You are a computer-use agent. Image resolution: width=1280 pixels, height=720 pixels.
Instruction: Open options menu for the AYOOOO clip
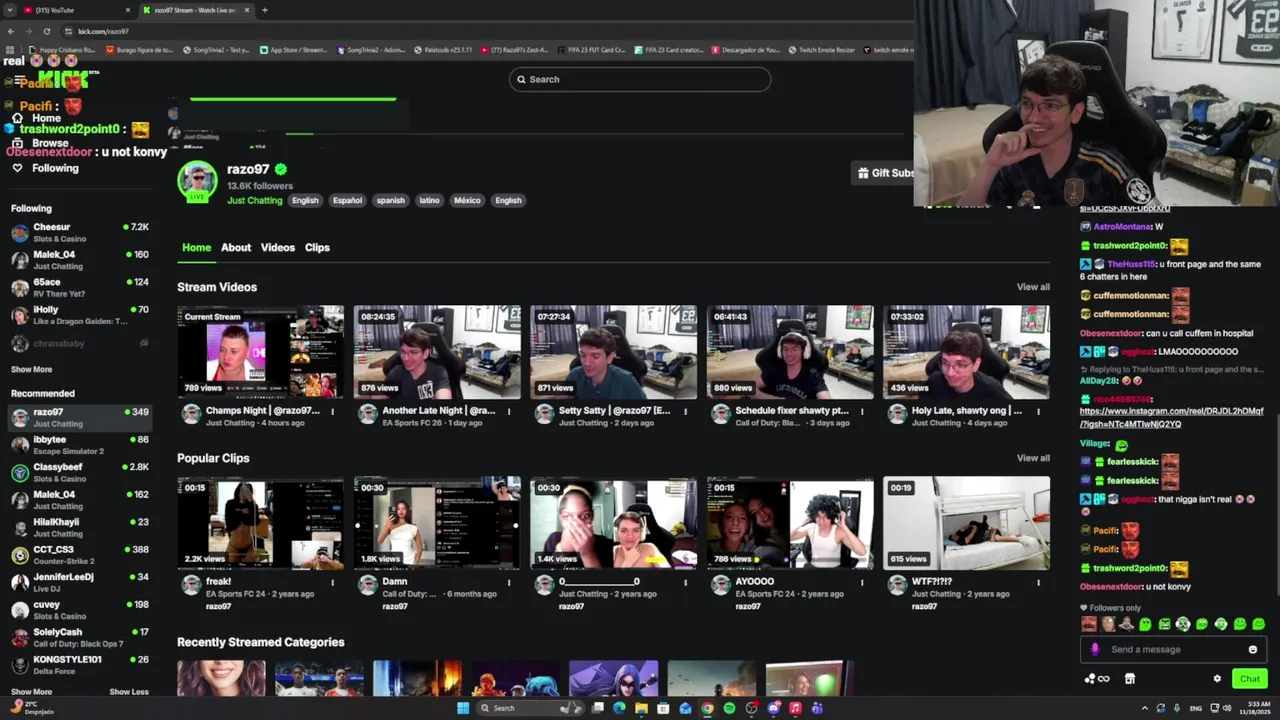tap(862, 582)
